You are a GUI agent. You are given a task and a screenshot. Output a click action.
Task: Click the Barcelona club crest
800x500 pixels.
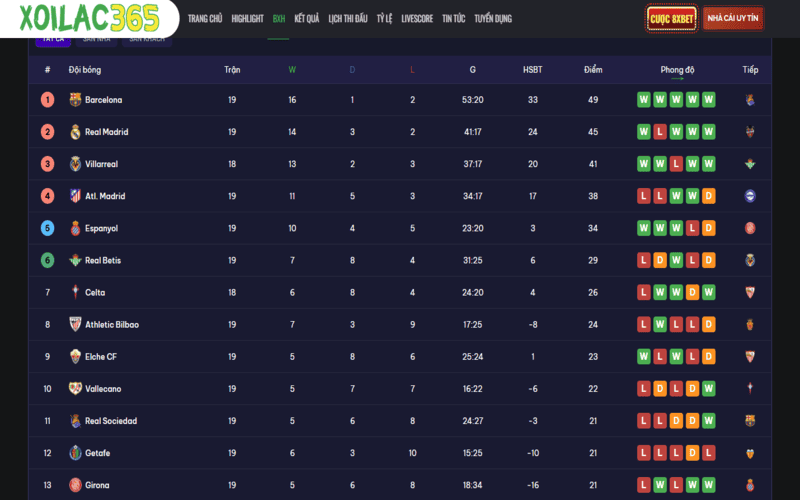75,100
